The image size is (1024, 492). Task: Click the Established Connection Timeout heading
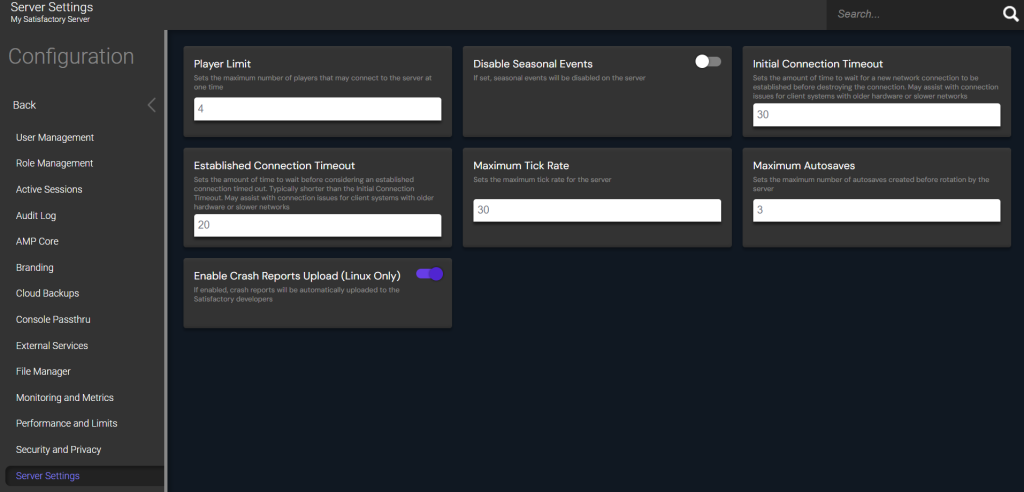pyautogui.click(x=274, y=166)
